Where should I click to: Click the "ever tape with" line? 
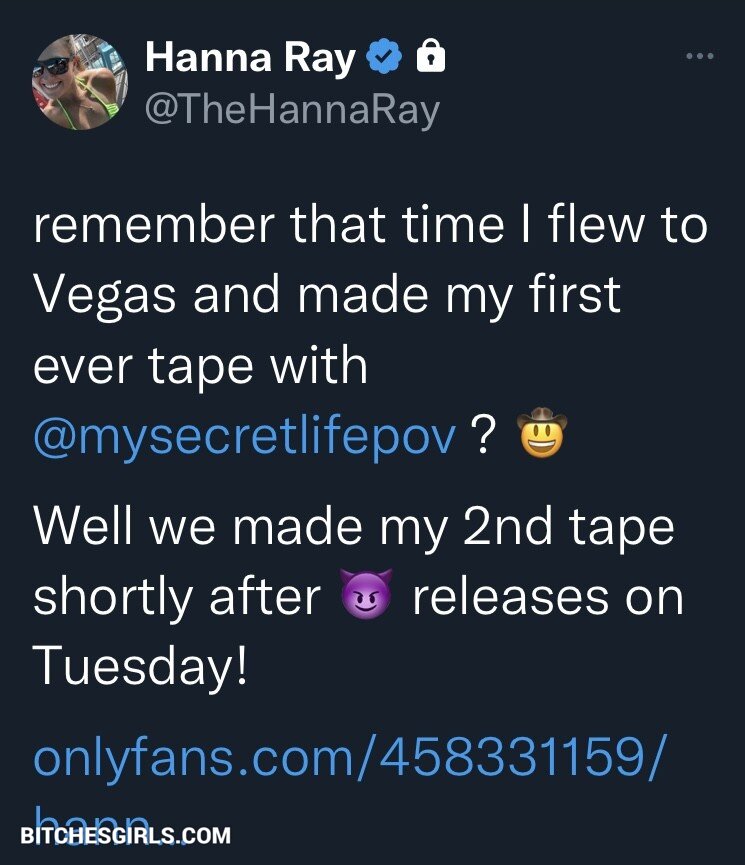coord(200,367)
